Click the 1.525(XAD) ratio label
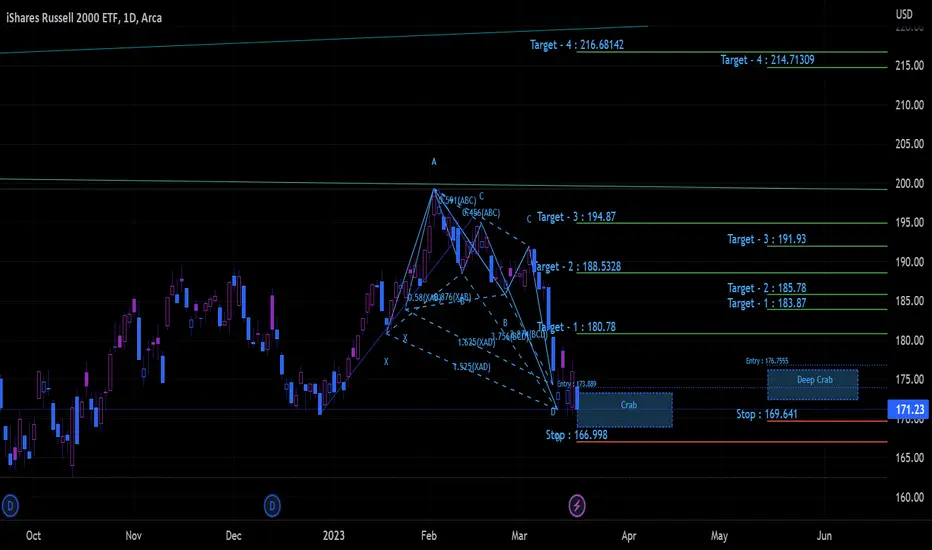The height and width of the screenshot is (550, 932). pos(471,367)
